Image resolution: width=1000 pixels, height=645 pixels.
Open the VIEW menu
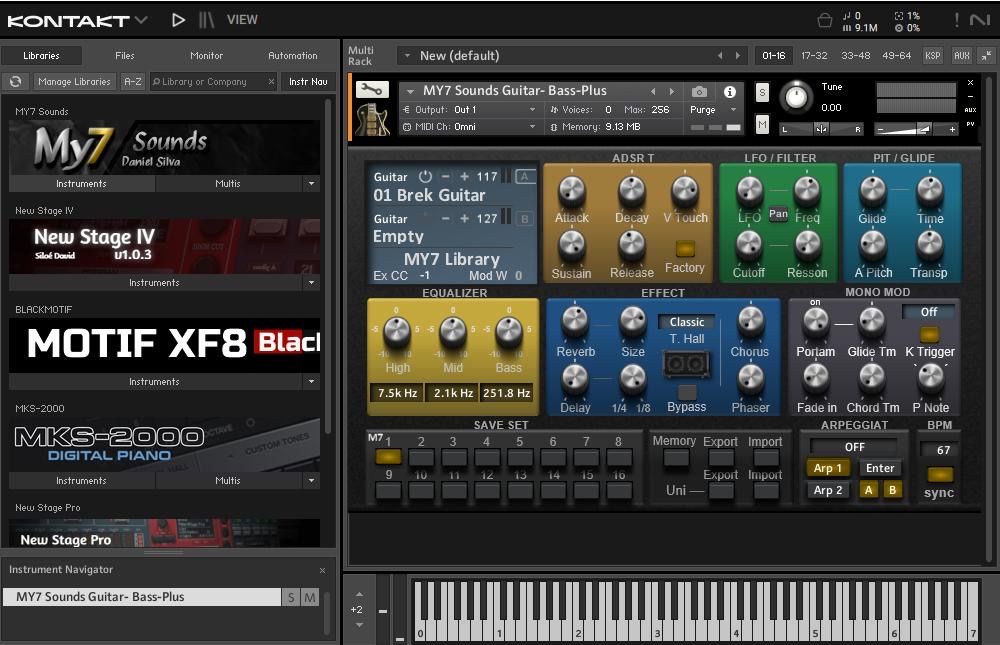[242, 20]
